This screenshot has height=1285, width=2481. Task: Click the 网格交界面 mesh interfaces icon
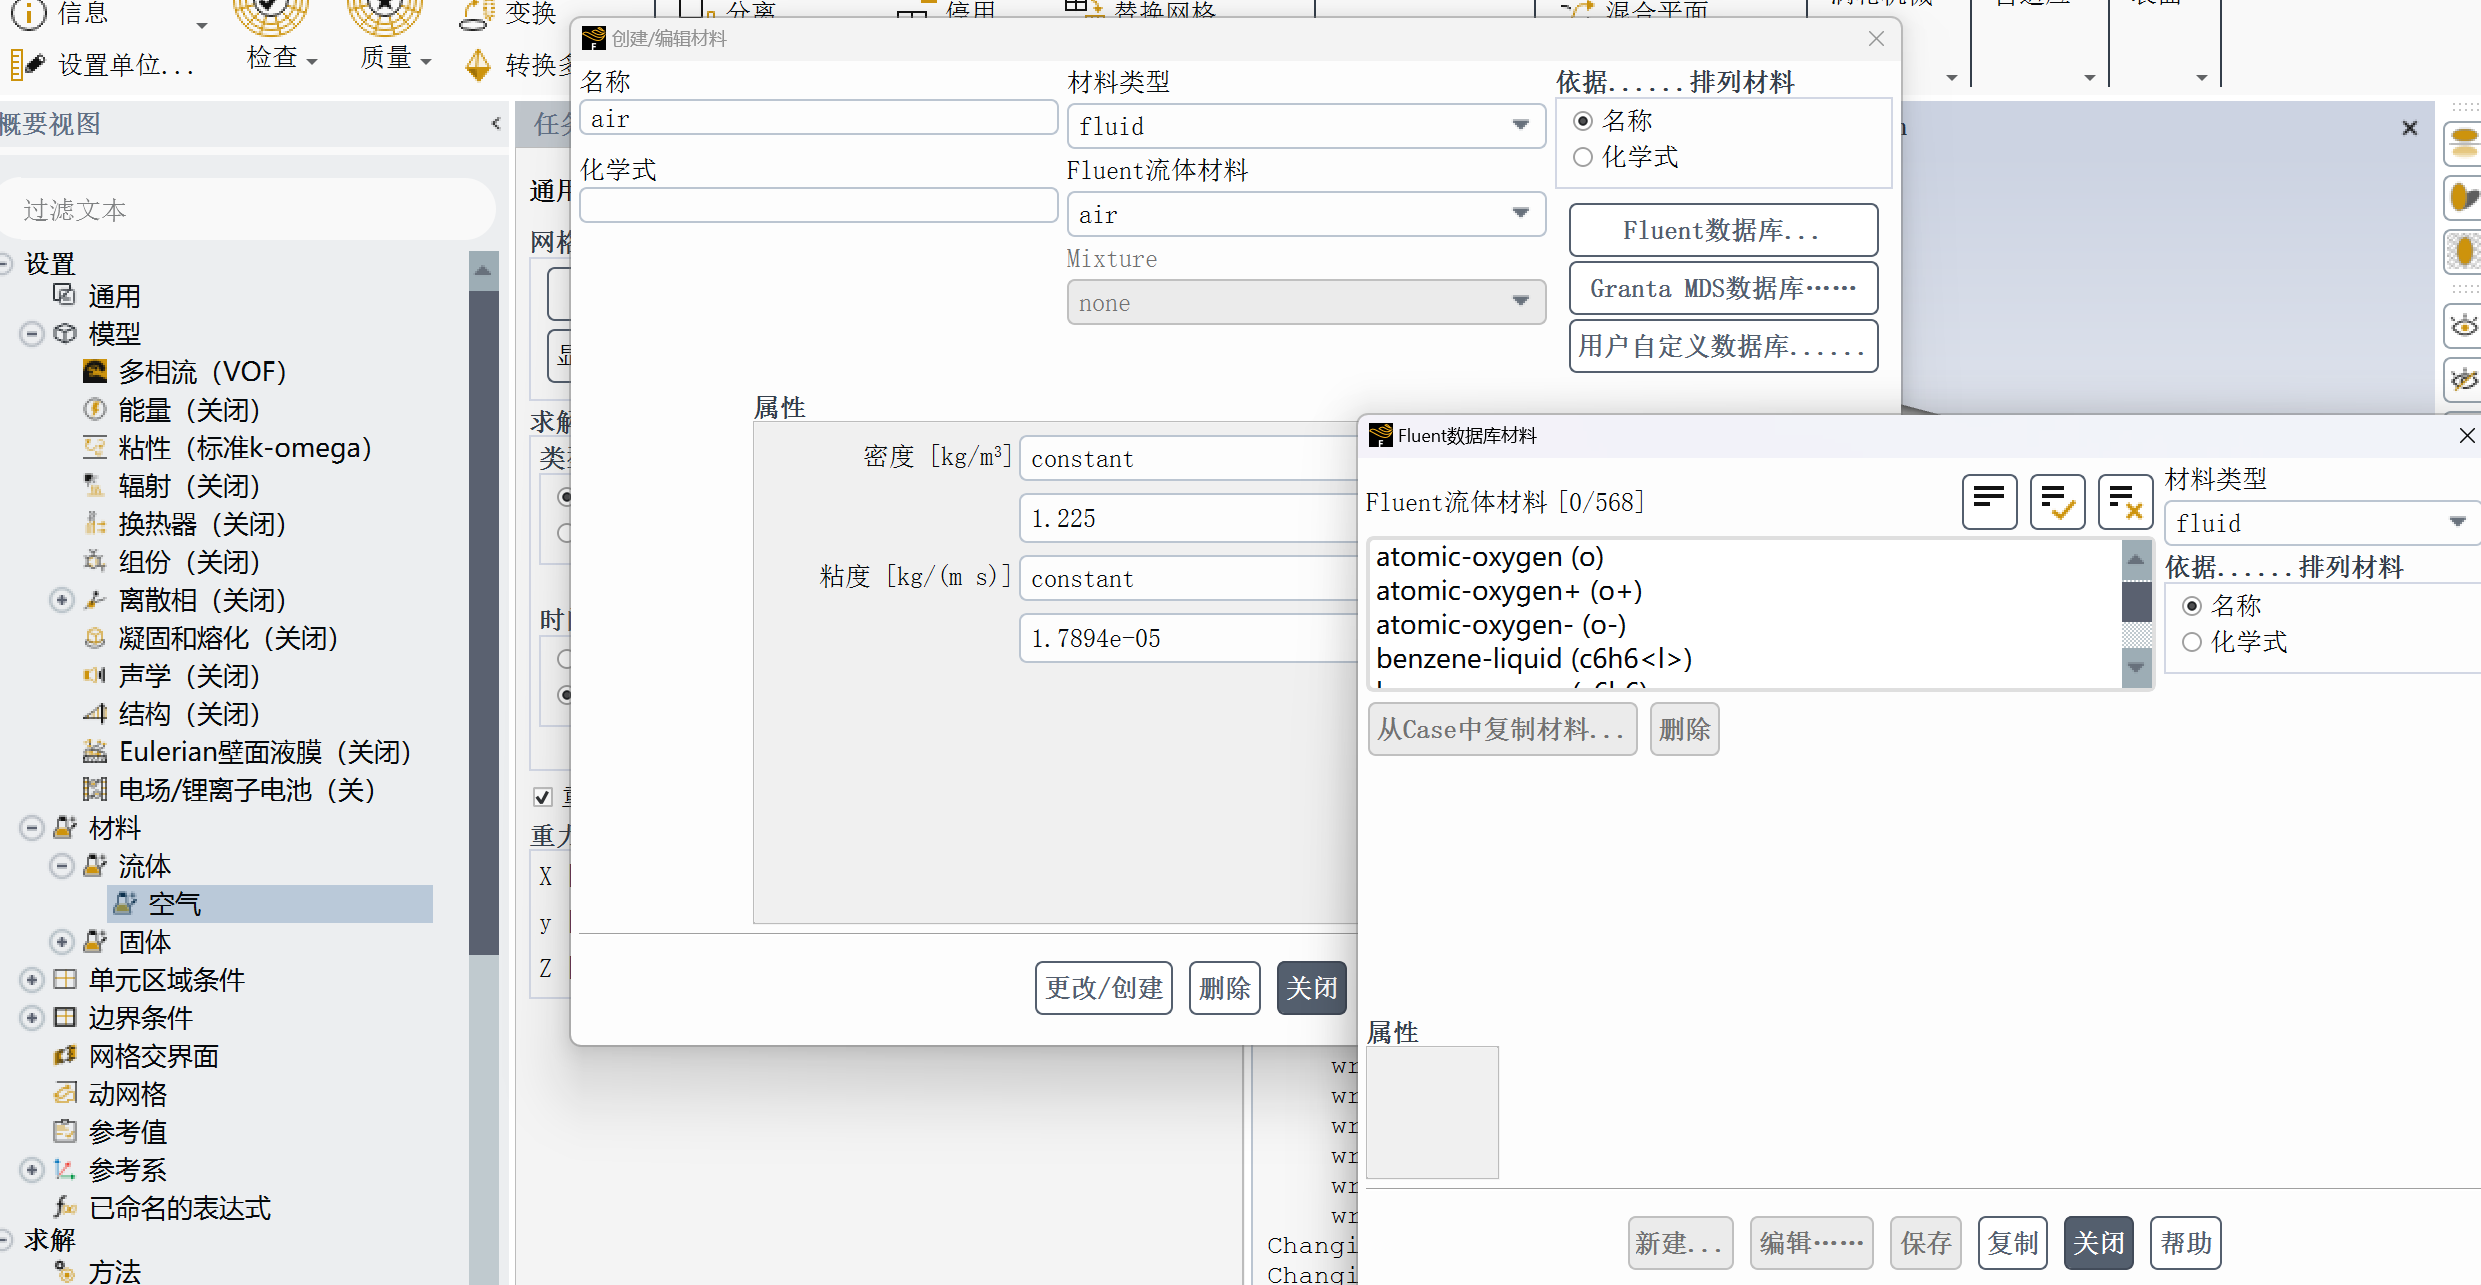pyautogui.click(x=65, y=1056)
